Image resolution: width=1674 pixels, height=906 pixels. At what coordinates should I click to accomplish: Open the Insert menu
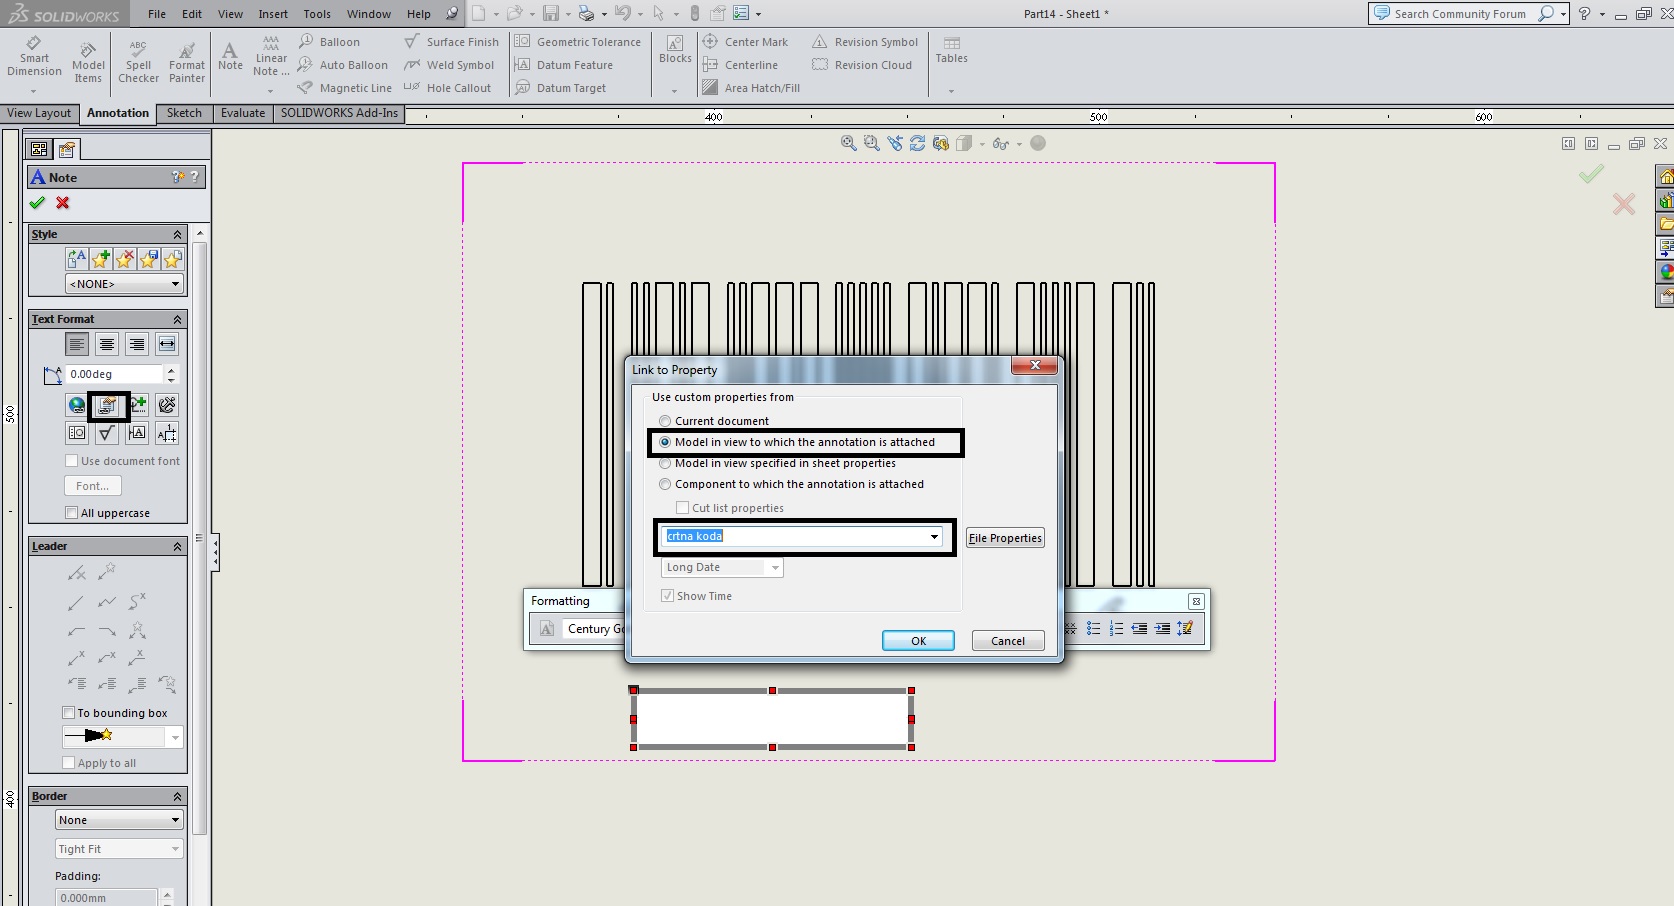[x=273, y=14]
